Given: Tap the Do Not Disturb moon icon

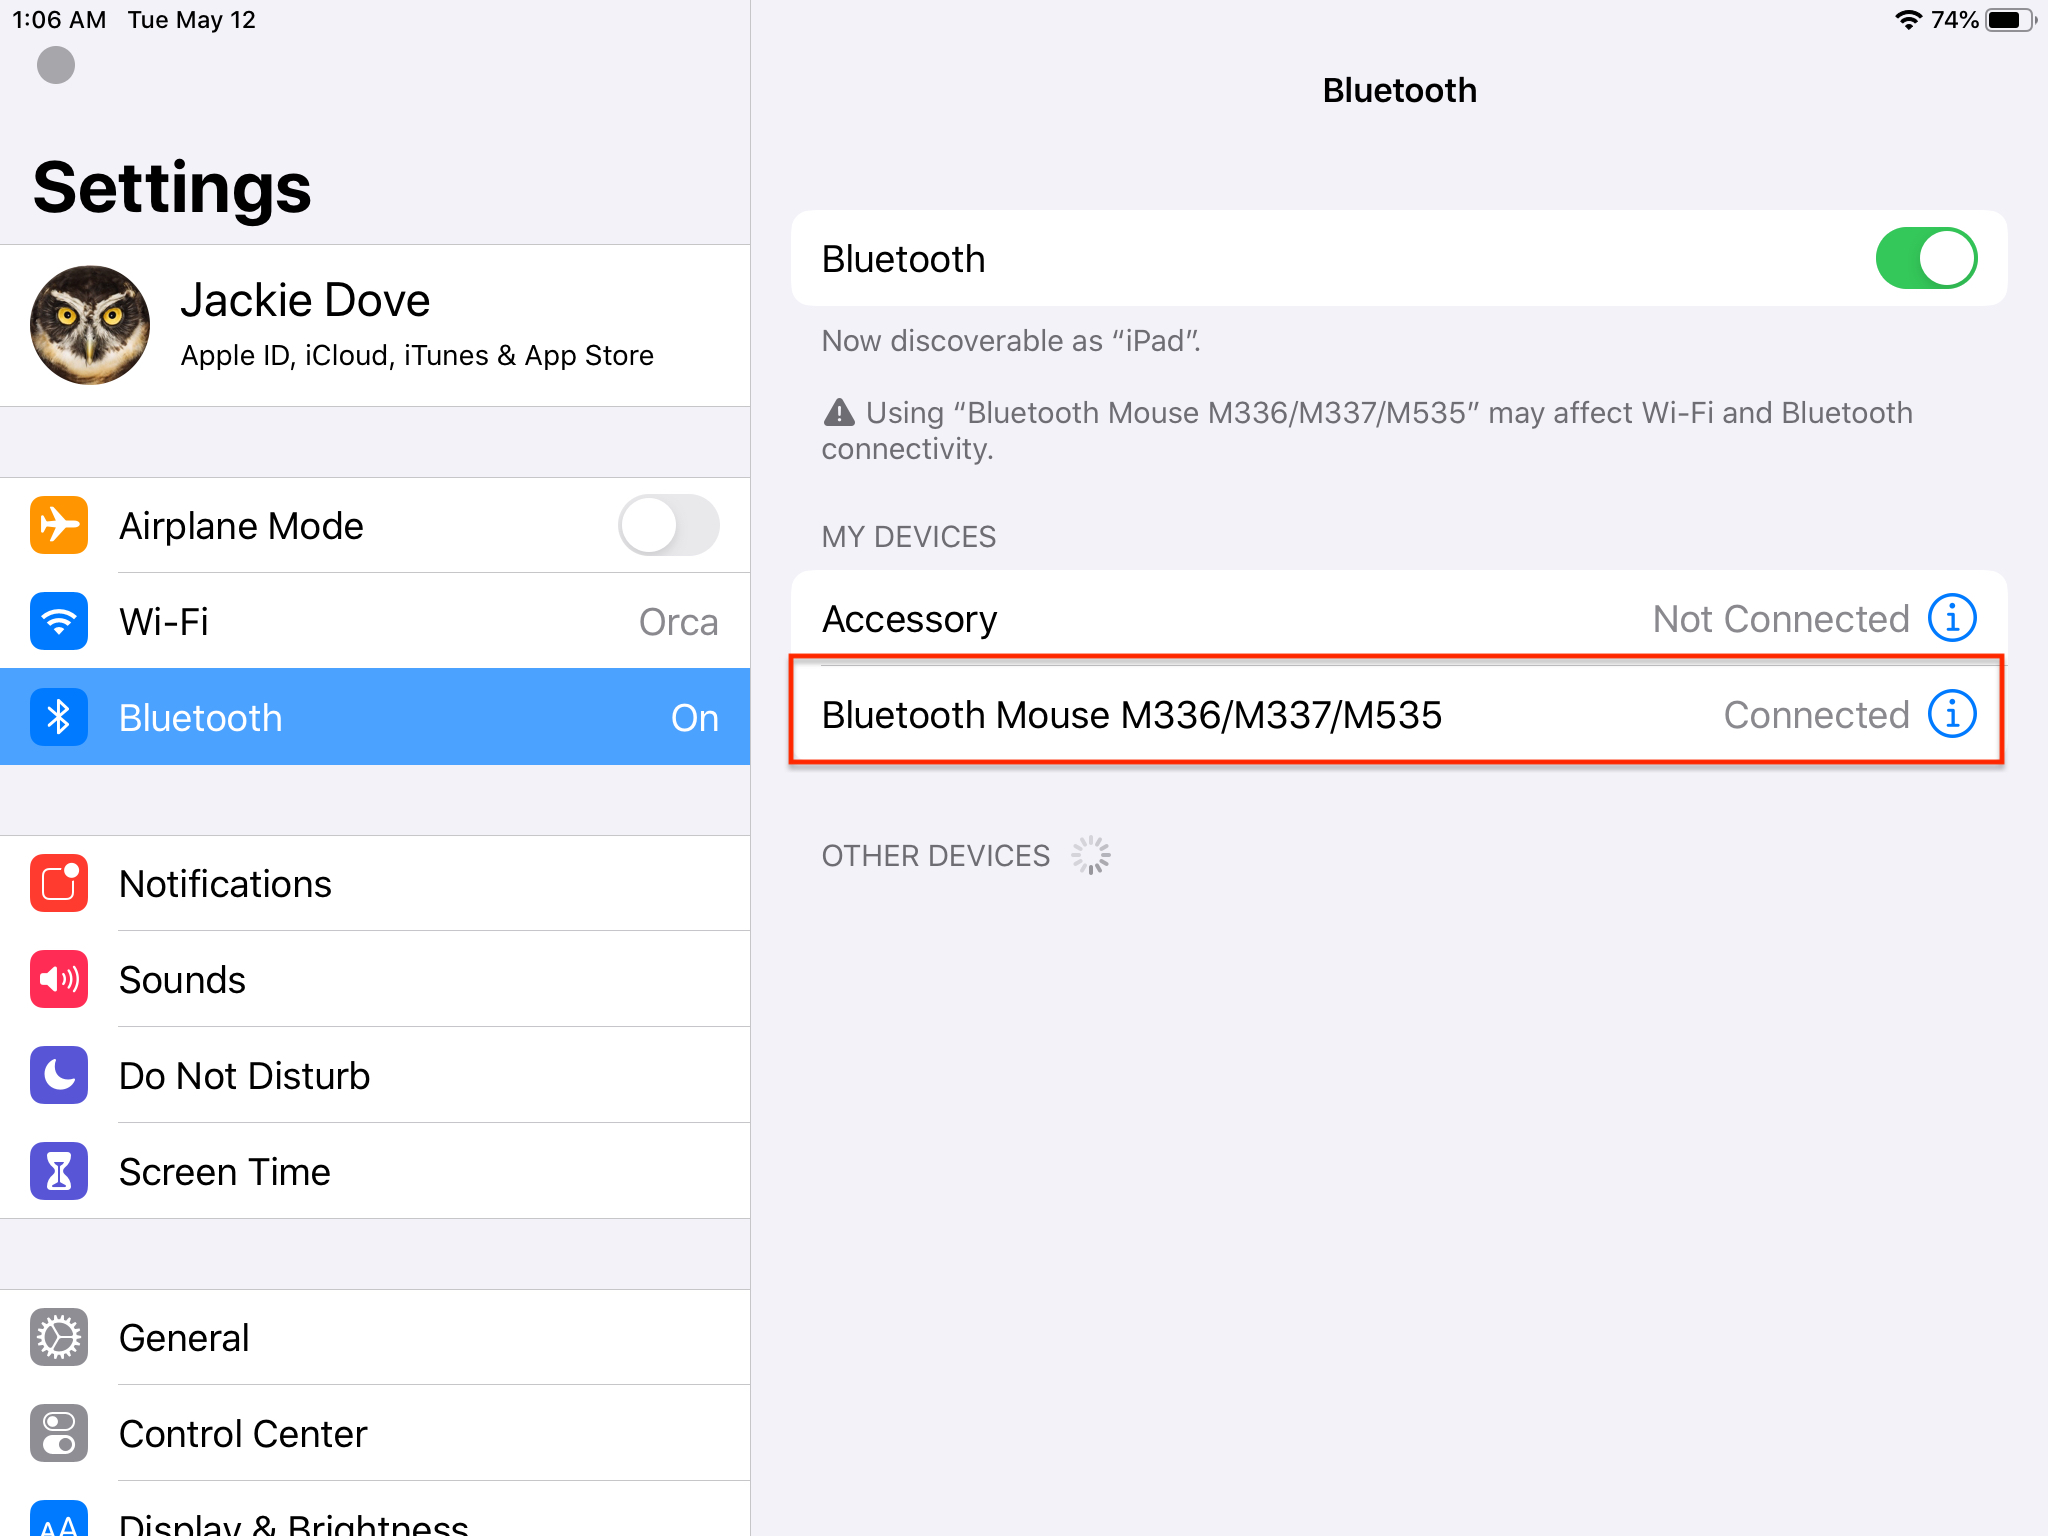Looking at the screenshot, I should [59, 1075].
